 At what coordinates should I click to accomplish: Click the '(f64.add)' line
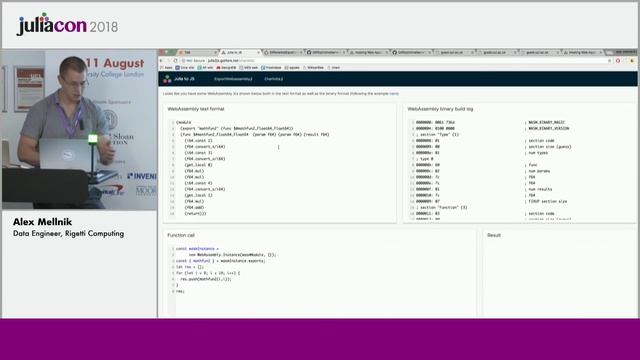tap(194, 207)
